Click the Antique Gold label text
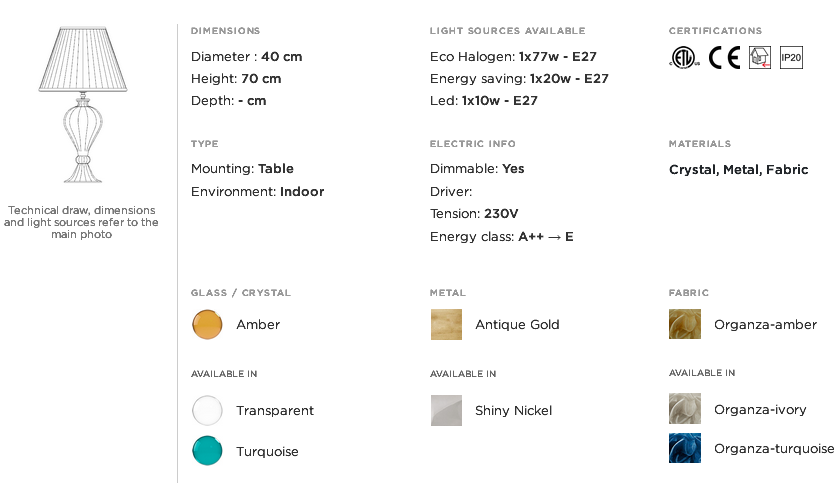 click(x=517, y=324)
